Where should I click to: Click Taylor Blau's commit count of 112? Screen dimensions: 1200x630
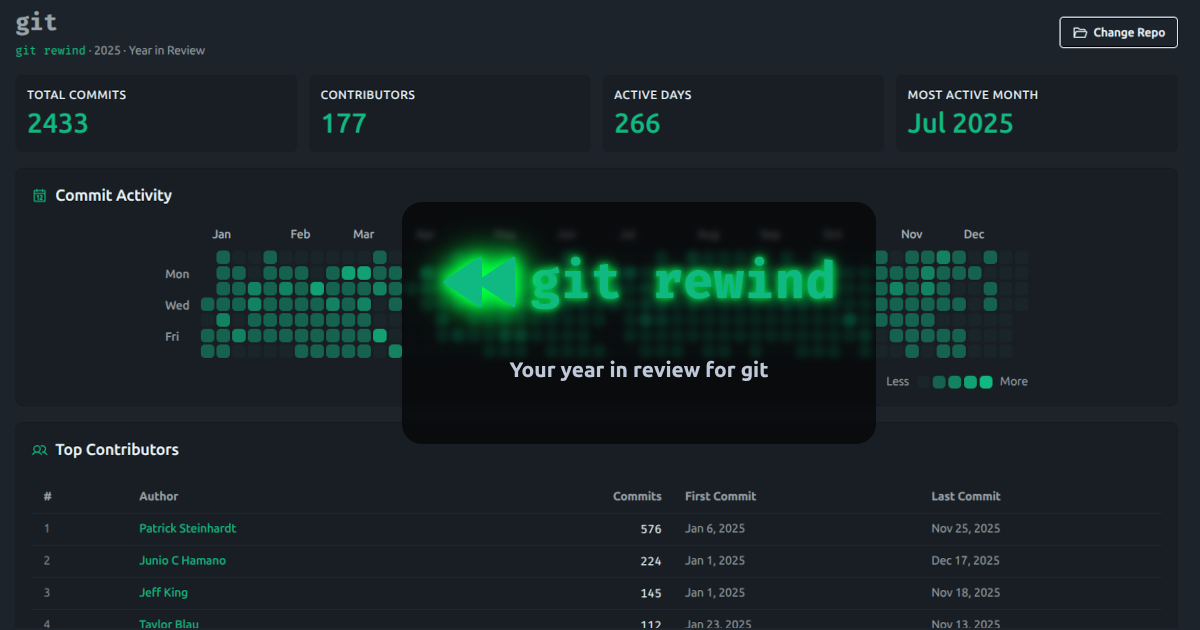point(651,623)
